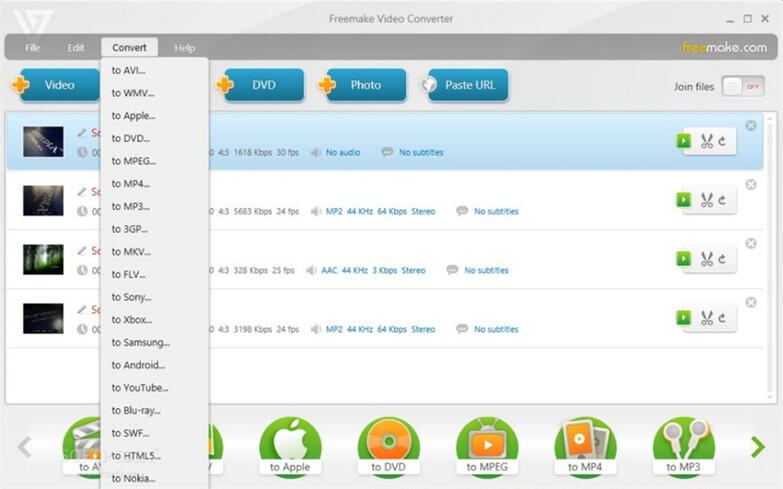Rotate the first video in the list
The image size is (783, 489).
click(x=722, y=141)
